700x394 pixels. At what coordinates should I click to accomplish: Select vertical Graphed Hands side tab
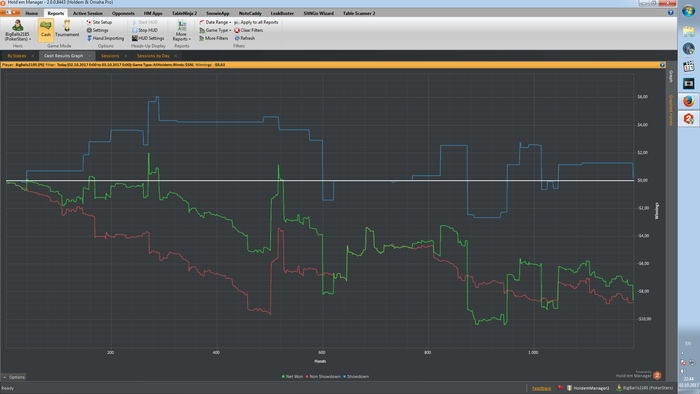click(x=671, y=110)
